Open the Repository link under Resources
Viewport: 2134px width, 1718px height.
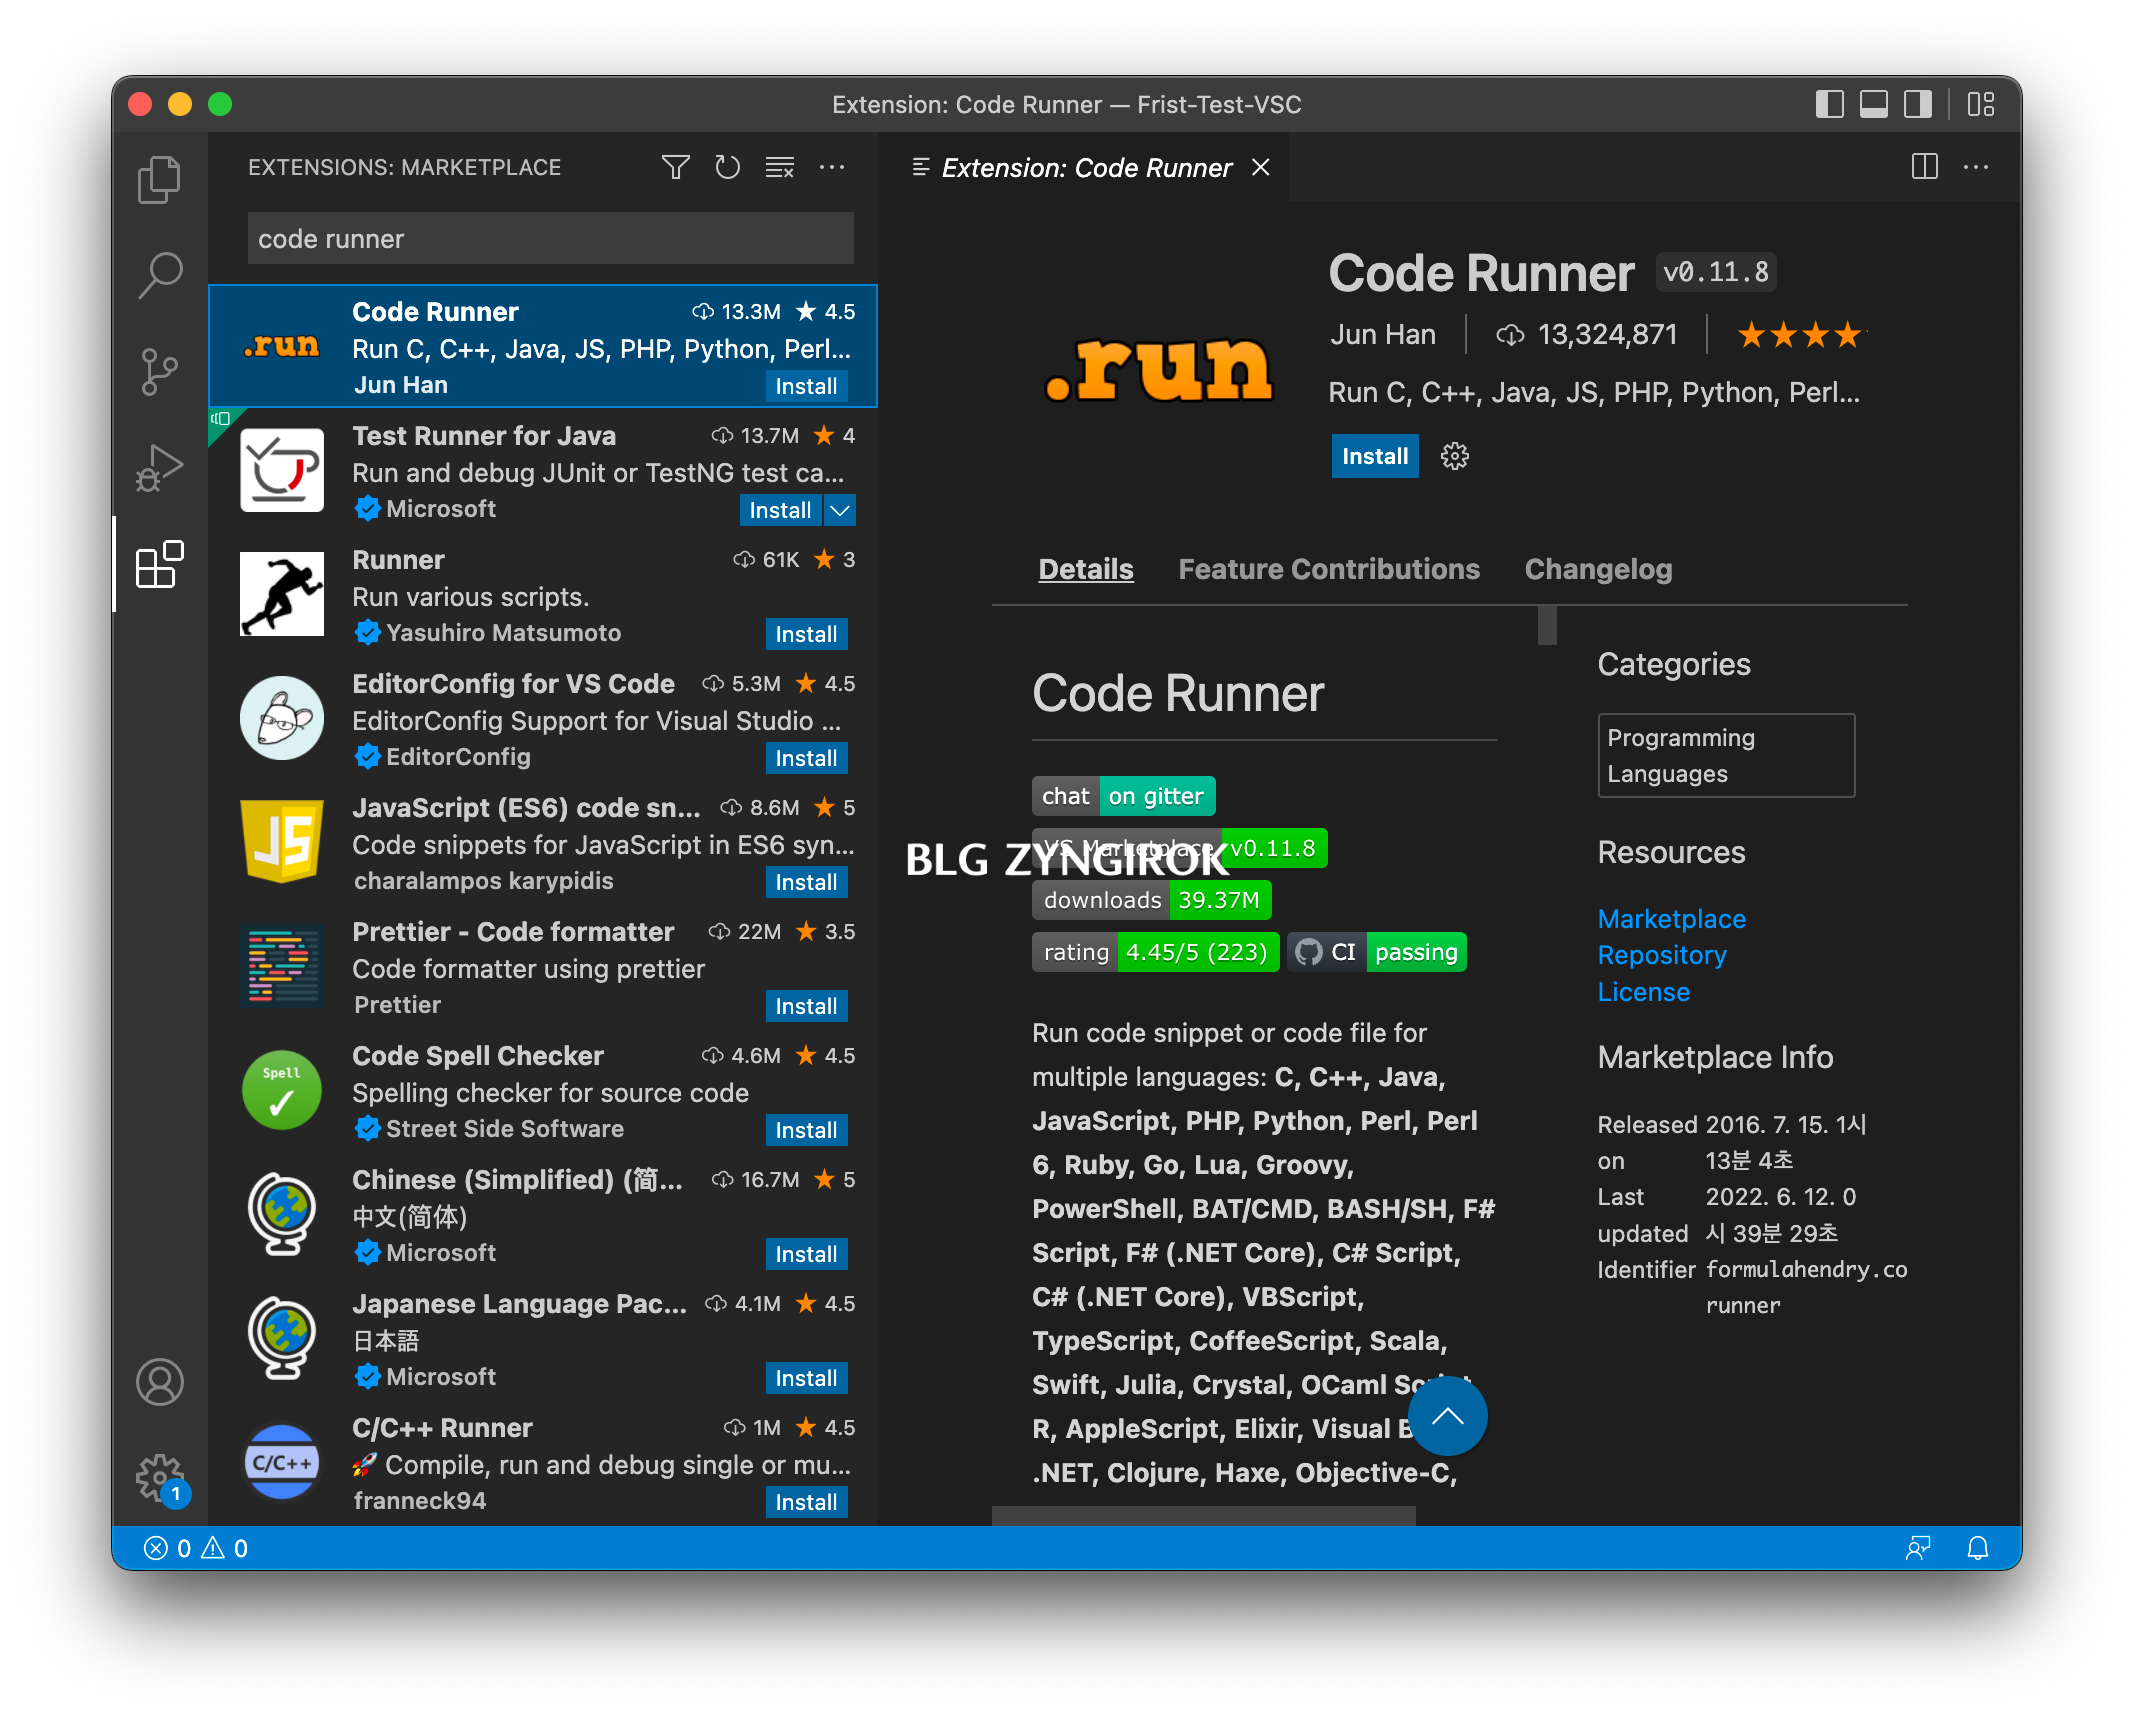click(x=1662, y=954)
